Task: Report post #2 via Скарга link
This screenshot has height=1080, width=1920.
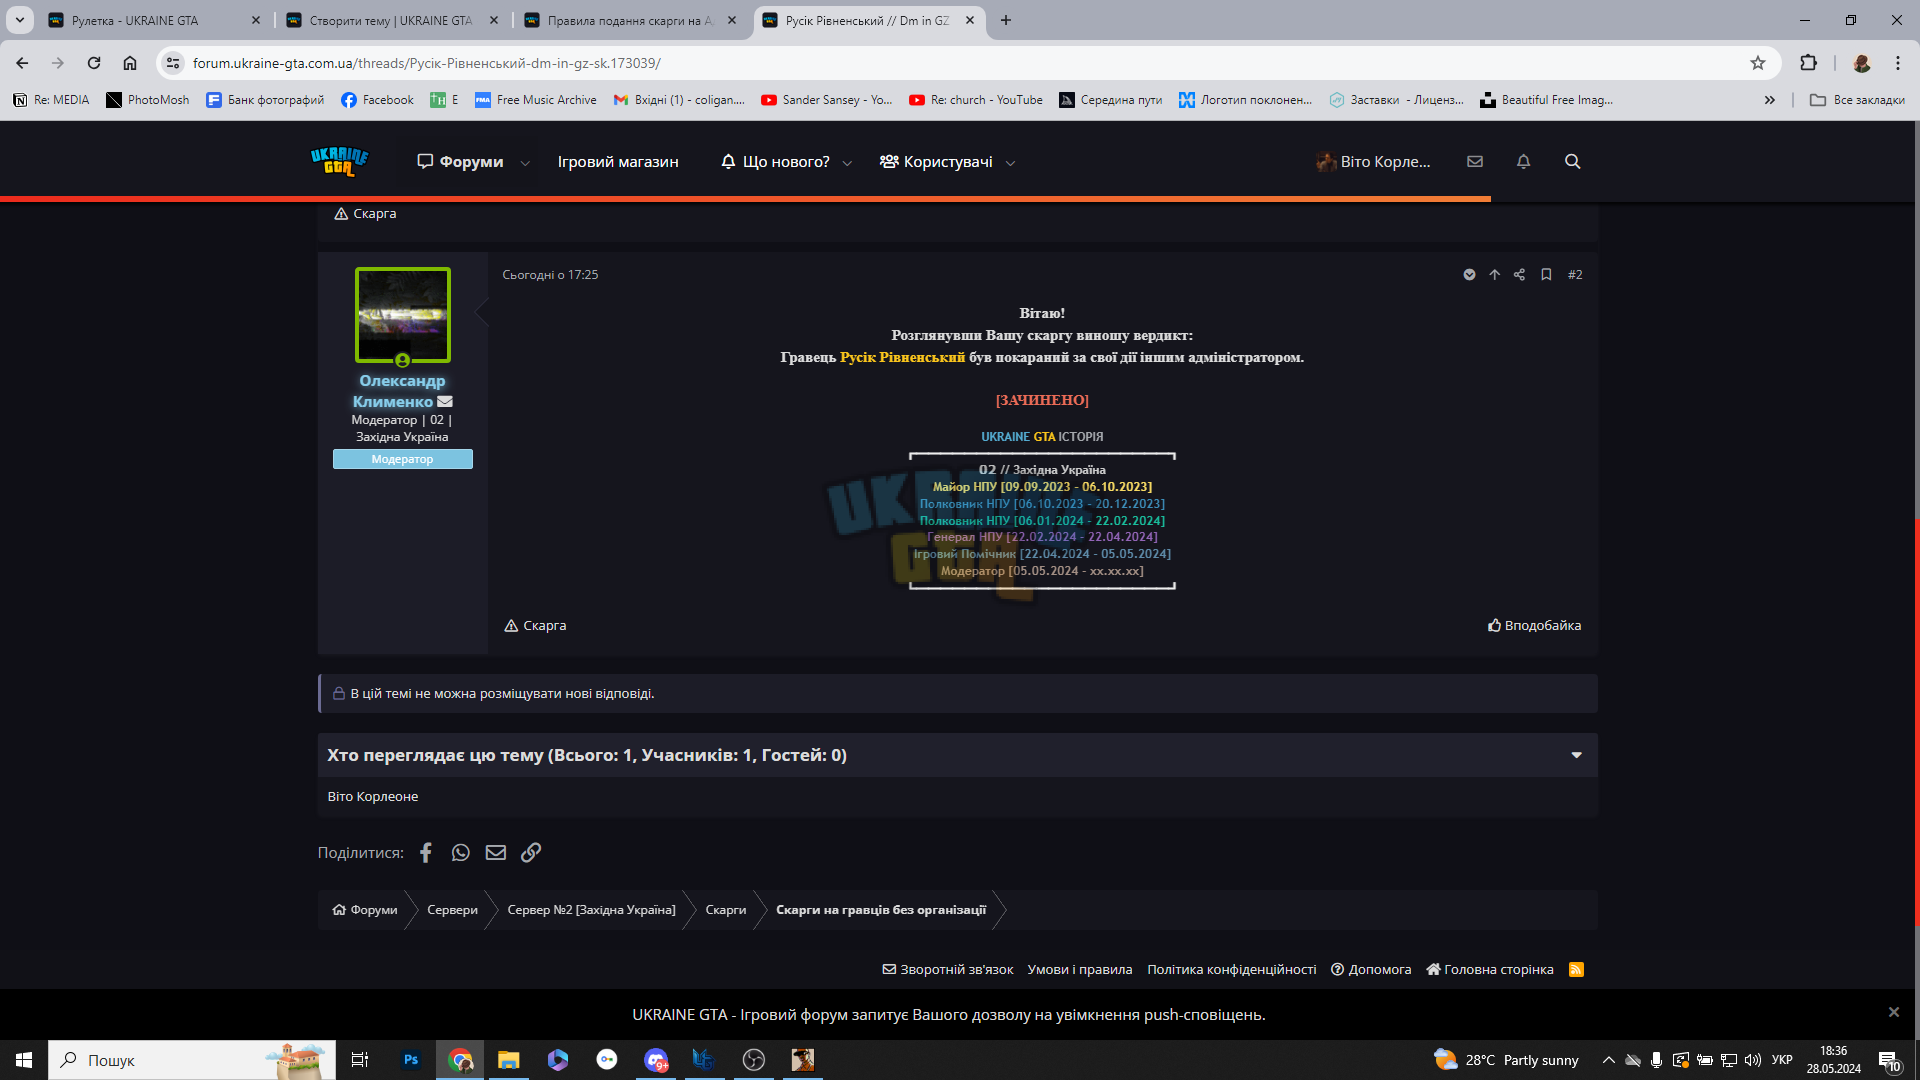Action: 535,626
